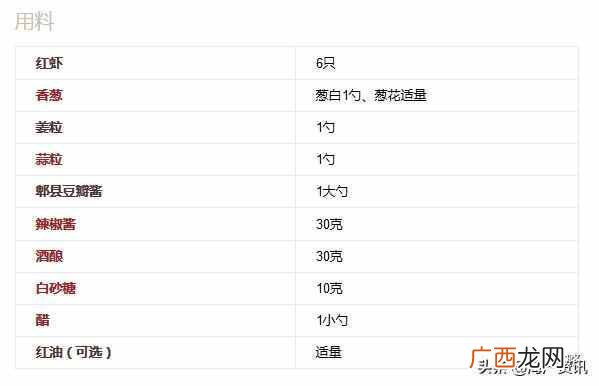Image resolution: width=599 pixels, height=386 pixels.
Task: Click the 葱白1勺、葱花适量 quantity cell
Action: tap(371, 95)
